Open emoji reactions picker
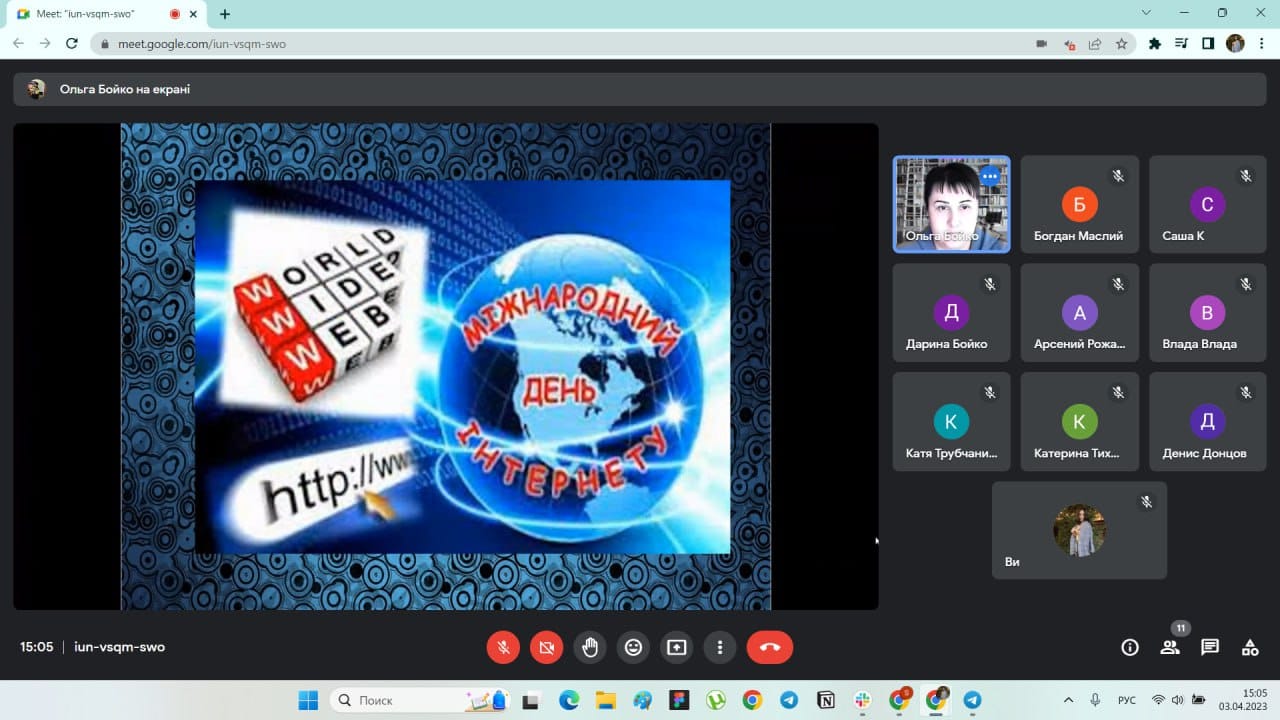This screenshot has height=720, width=1280. (633, 647)
